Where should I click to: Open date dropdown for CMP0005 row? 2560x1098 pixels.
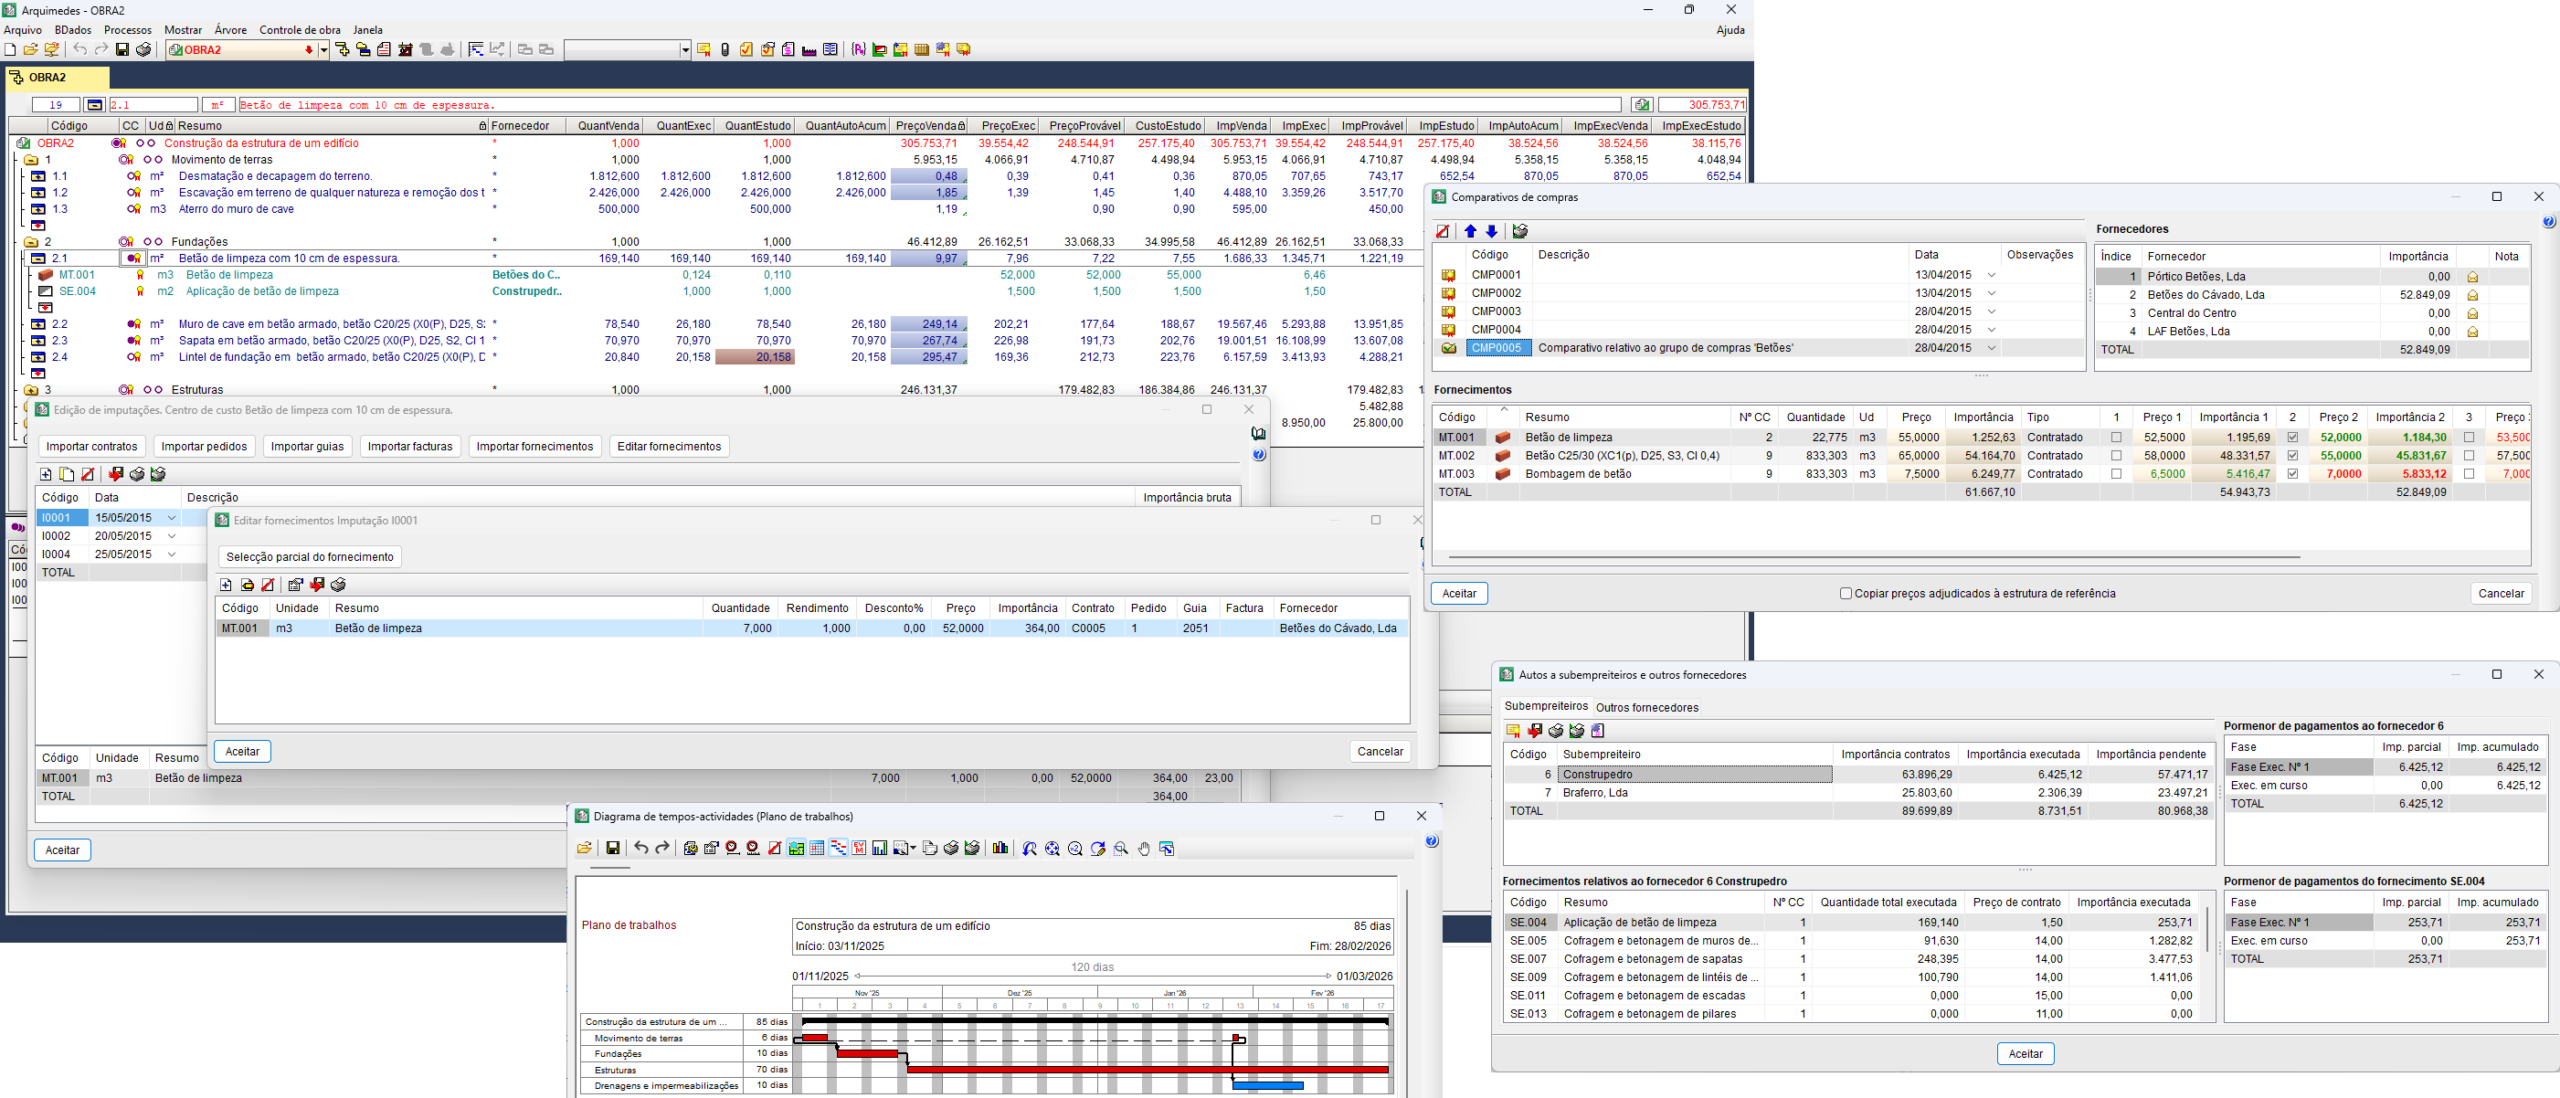point(1991,348)
